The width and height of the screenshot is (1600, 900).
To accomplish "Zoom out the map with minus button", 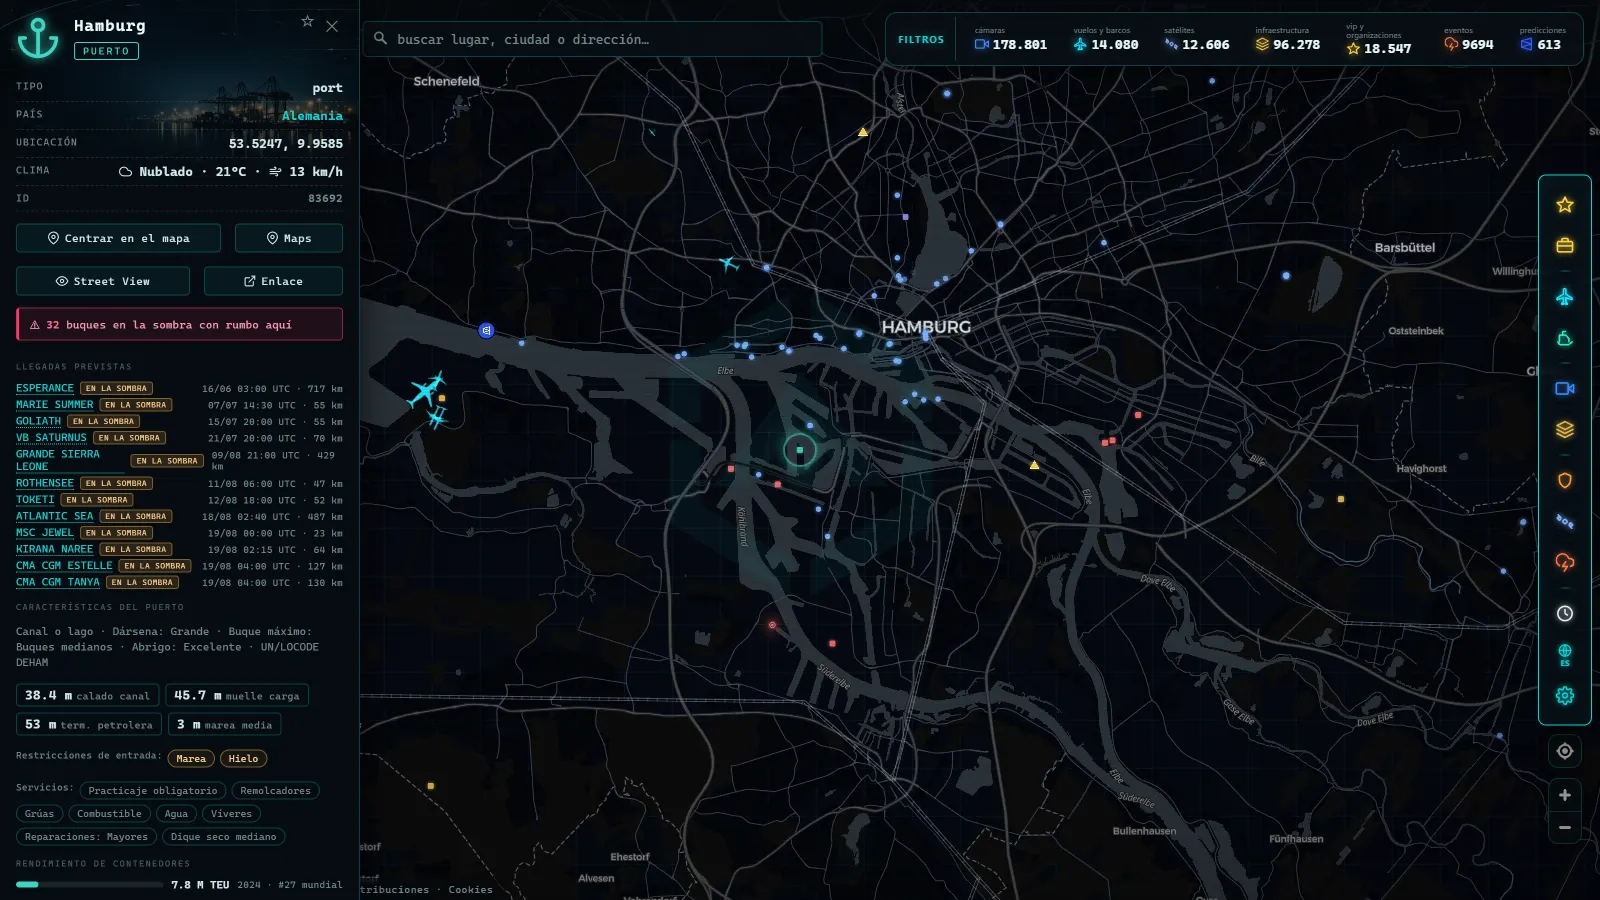I will point(1565,828).
